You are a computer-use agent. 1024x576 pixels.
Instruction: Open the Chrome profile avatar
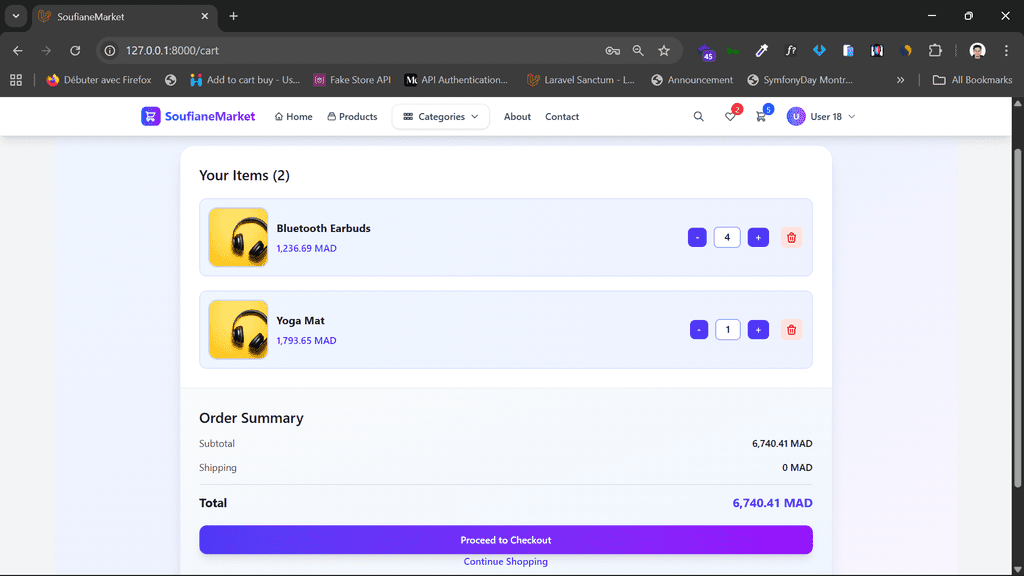977,50
